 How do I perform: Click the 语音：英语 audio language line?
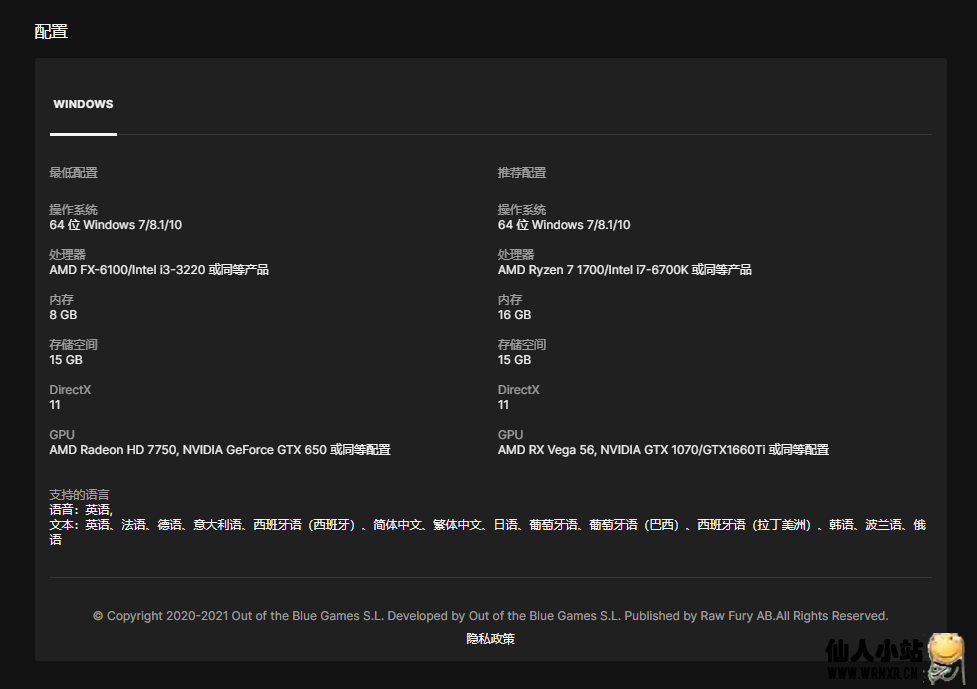coord(81,510)
